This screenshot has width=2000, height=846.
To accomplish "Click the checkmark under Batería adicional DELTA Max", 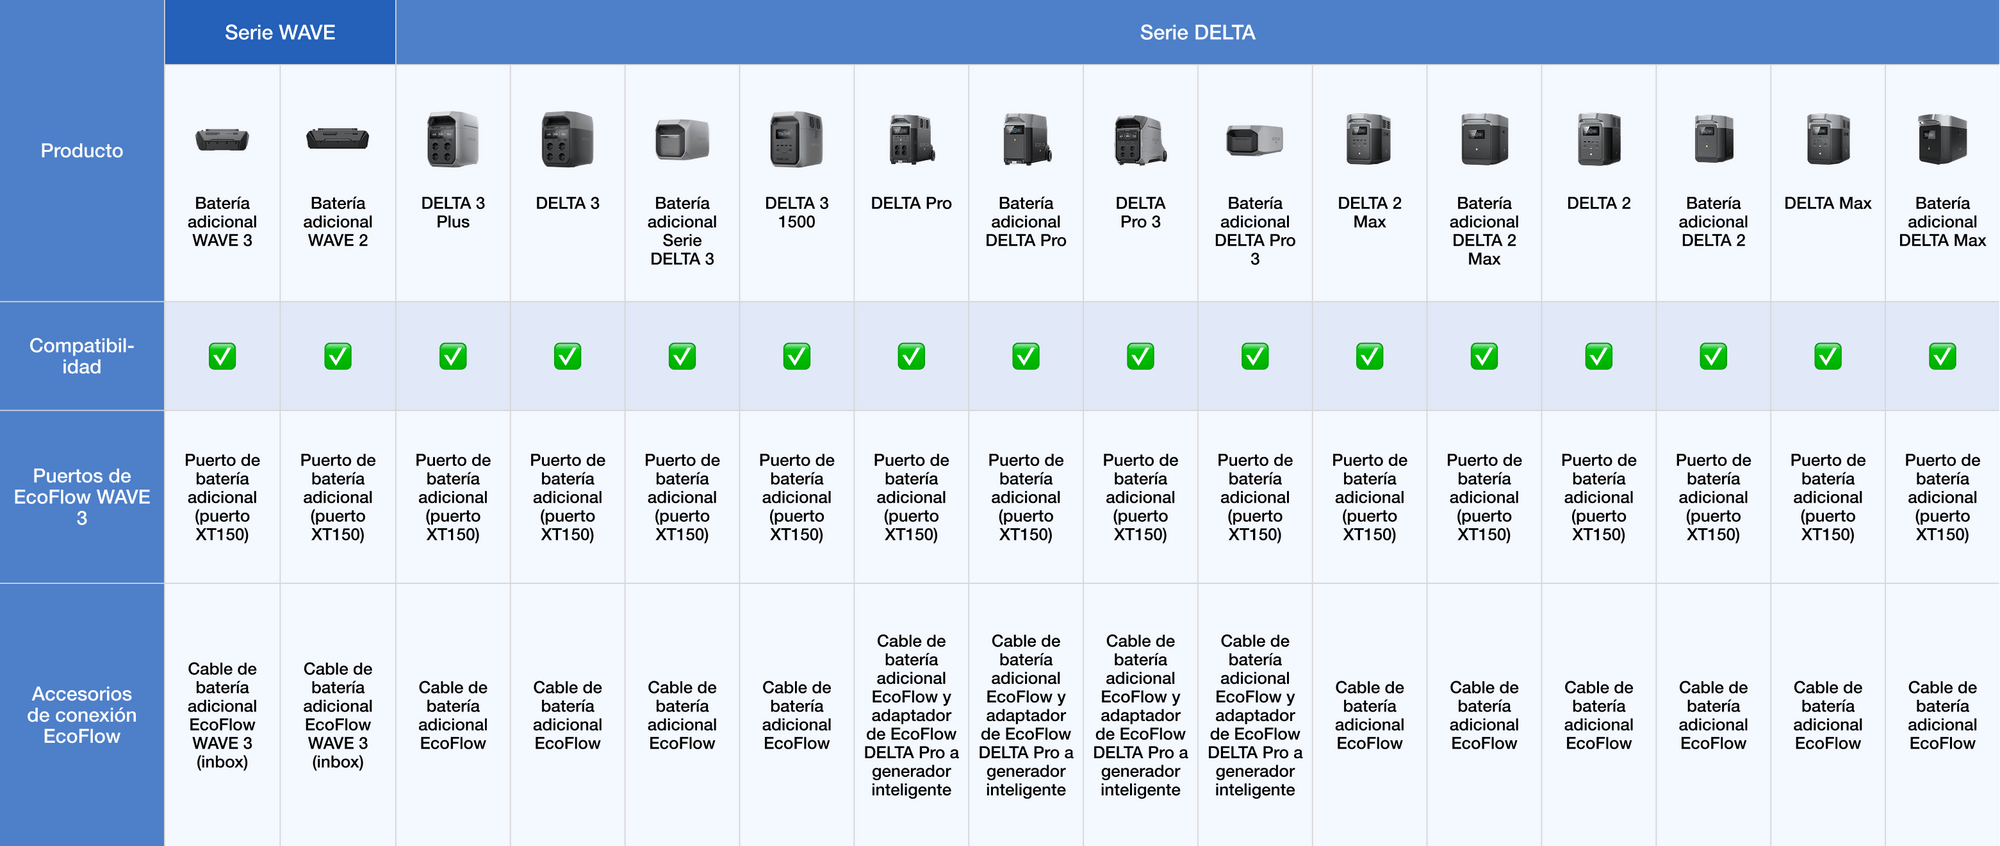I will [x=1942, y=356].
